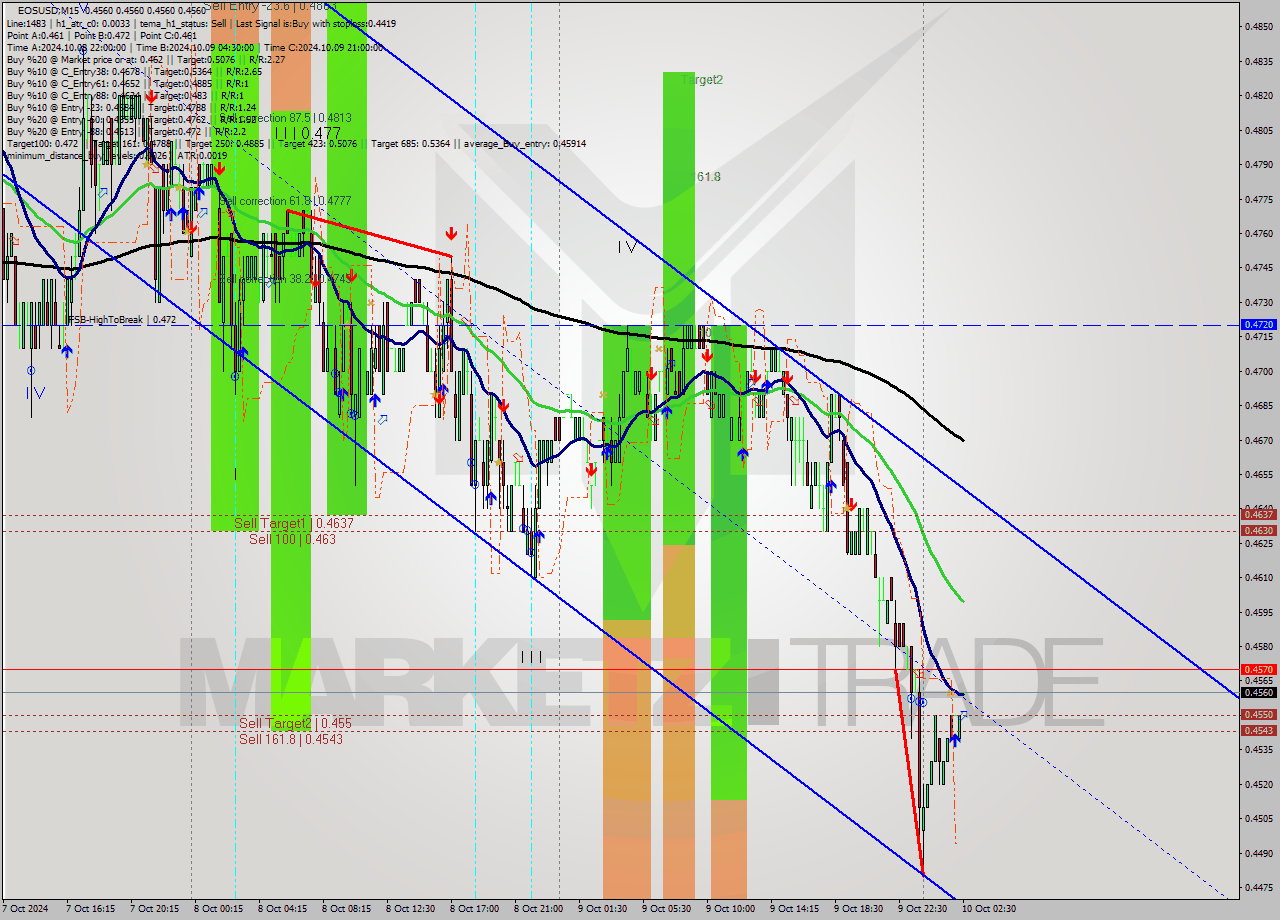Click the '9 Oct 18:30' time label
Viewport: 1280px width, 920px height.
click(x=858, y=909)
